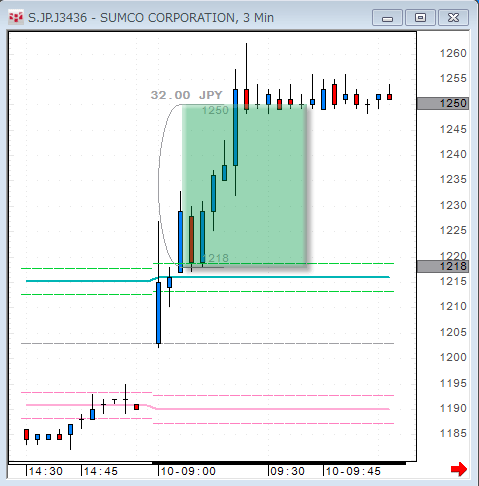
Task: Click the 1218 label inside the green box
Action: pos(215,258)
